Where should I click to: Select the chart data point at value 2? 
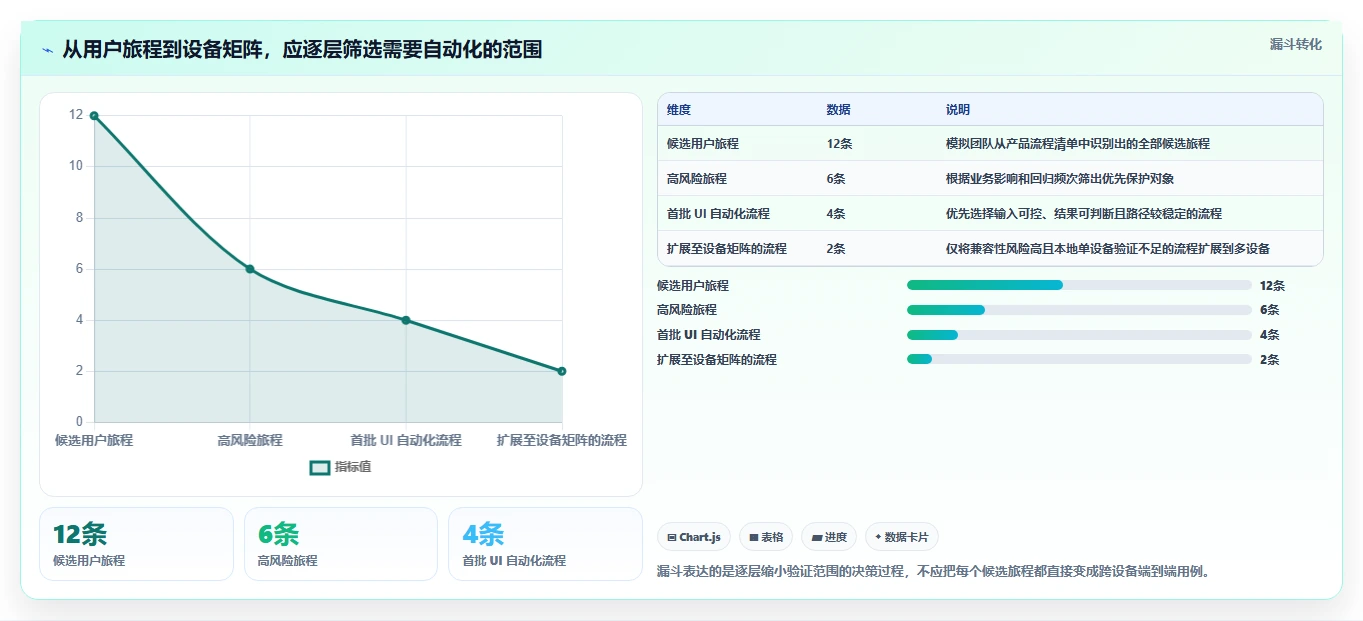562,371
